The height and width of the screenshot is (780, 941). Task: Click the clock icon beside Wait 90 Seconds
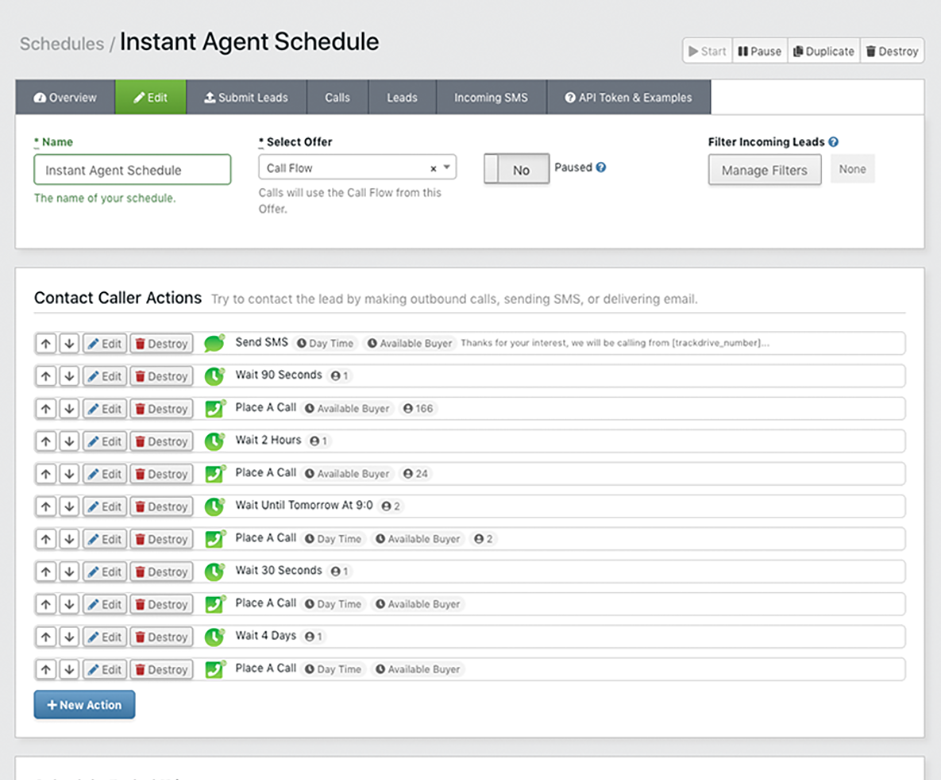215,376
